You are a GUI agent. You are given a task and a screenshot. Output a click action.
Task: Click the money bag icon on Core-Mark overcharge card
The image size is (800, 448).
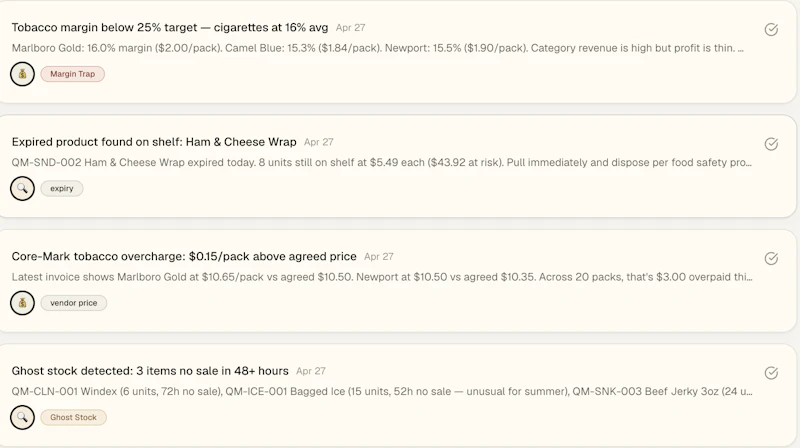tap(22, 303)
